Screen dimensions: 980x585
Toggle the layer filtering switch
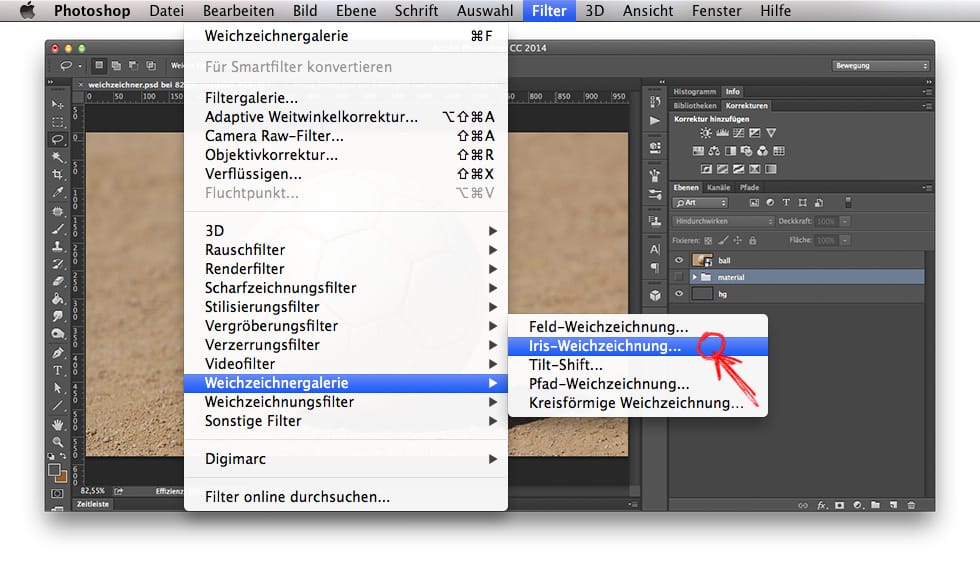[848, 202]
